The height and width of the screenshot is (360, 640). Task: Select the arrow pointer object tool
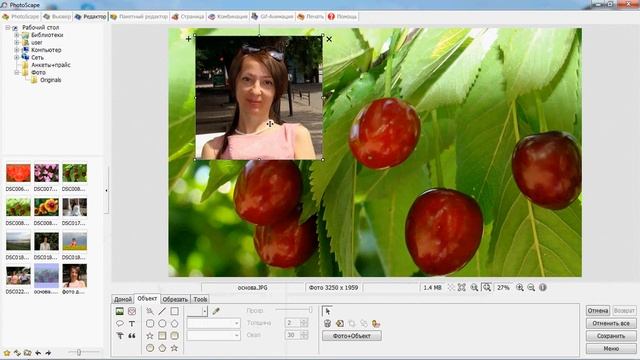click(327, 311)
